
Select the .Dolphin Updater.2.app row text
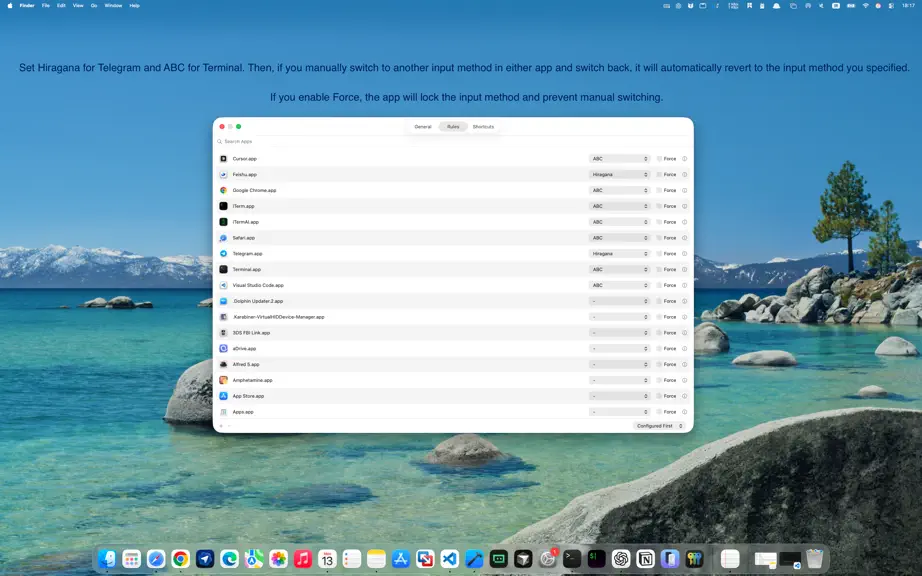258,301
